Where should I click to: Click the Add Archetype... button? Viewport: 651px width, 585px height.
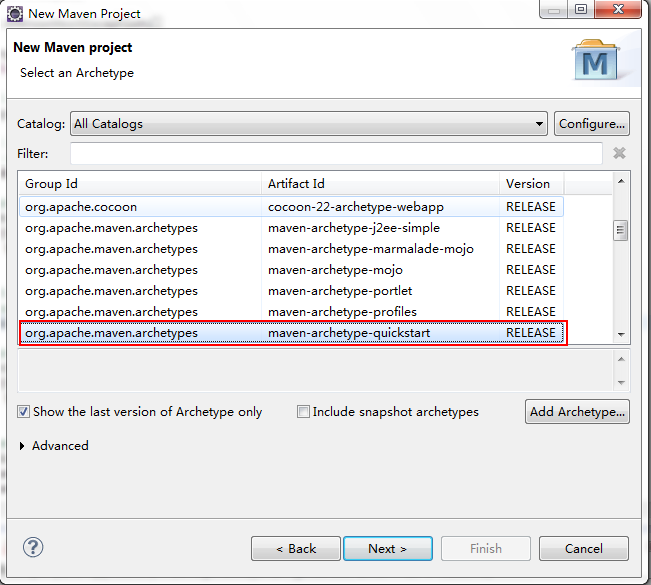coord(577,412)
